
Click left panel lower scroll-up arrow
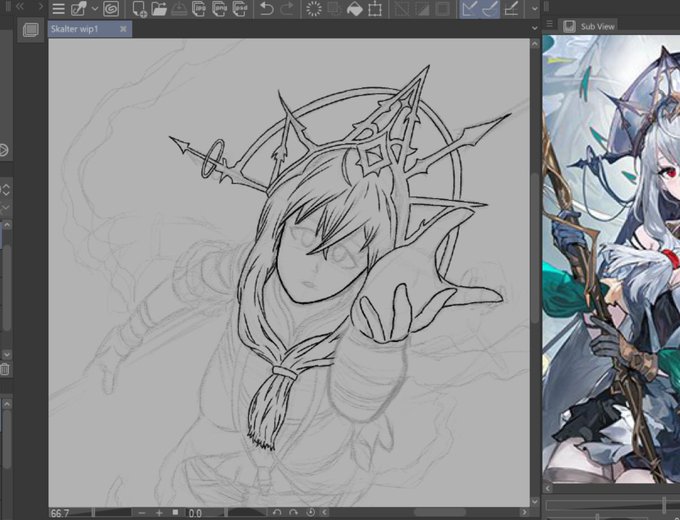pos(7,404)
